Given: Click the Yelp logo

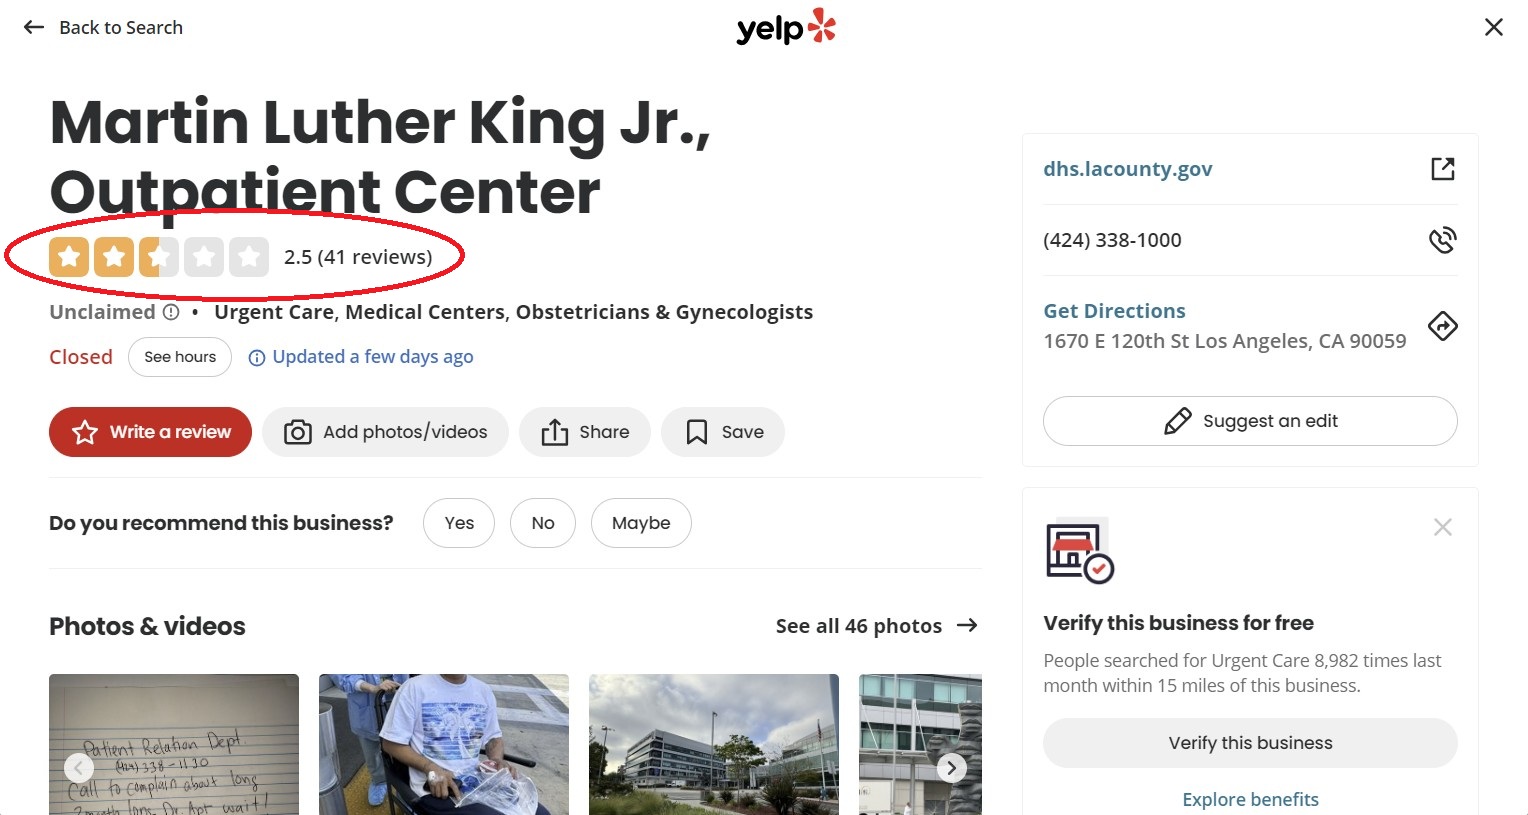Looking at the screenshot, I should coord(785,27).
